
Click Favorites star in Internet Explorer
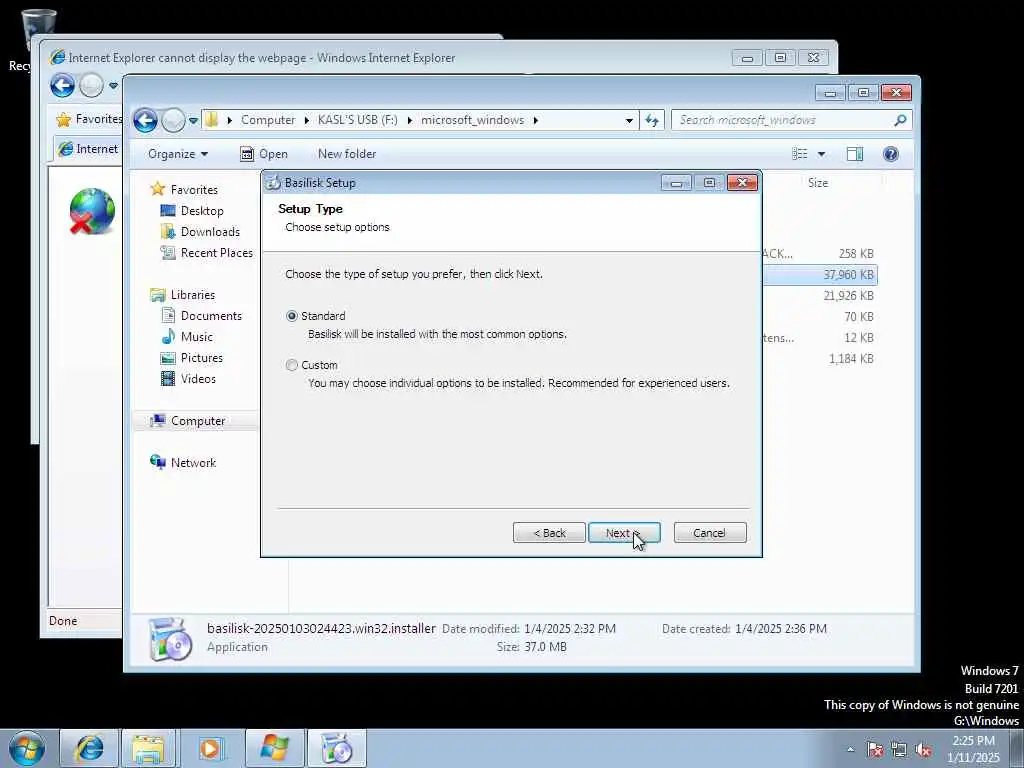[64, 120]
